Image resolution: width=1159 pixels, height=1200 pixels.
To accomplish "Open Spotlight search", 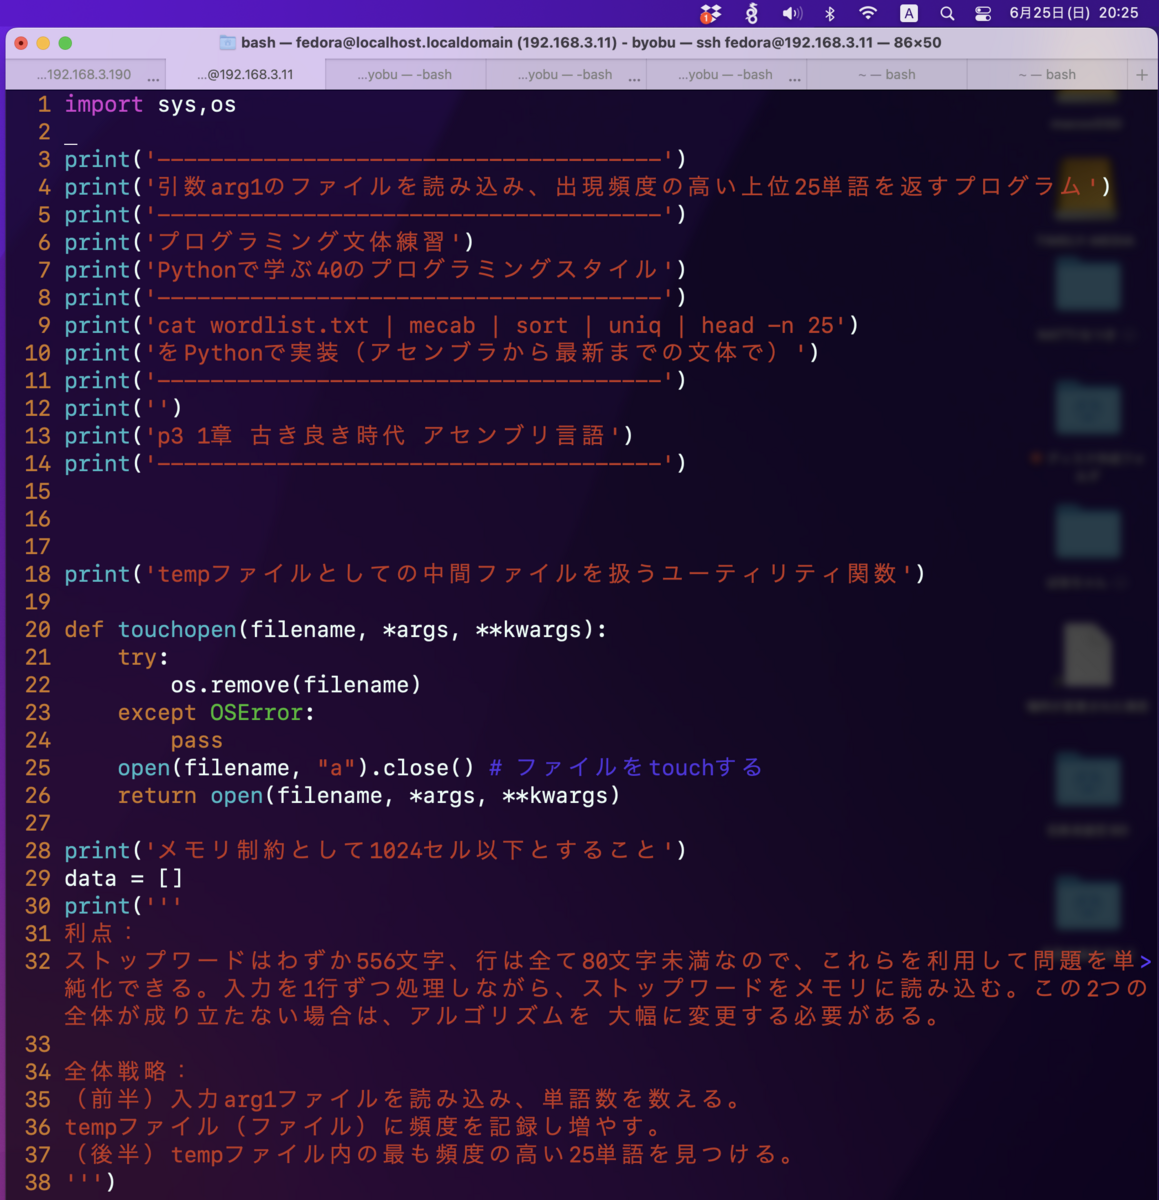I will [x=945, y=13].
